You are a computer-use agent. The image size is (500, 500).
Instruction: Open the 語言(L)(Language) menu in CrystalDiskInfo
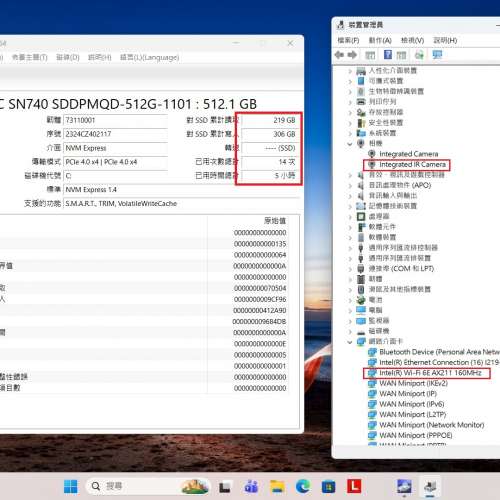pos(149,57)
